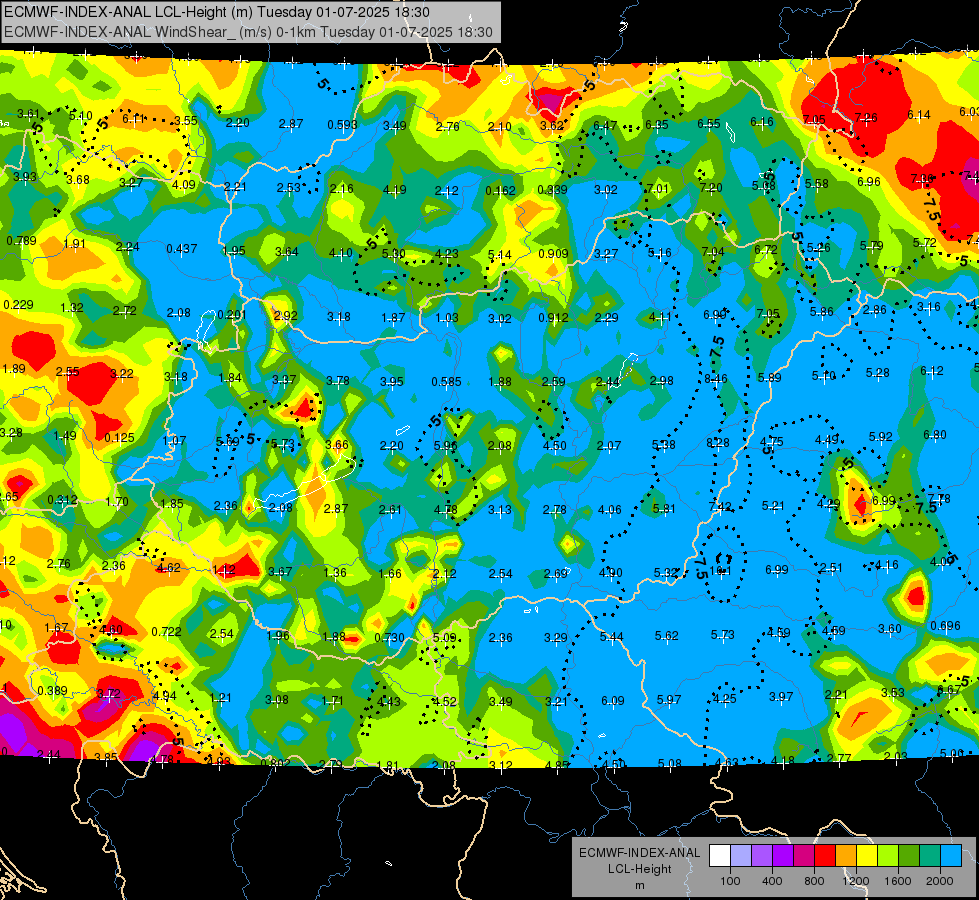Click the shear value 6.14

(x=919, y=115)
